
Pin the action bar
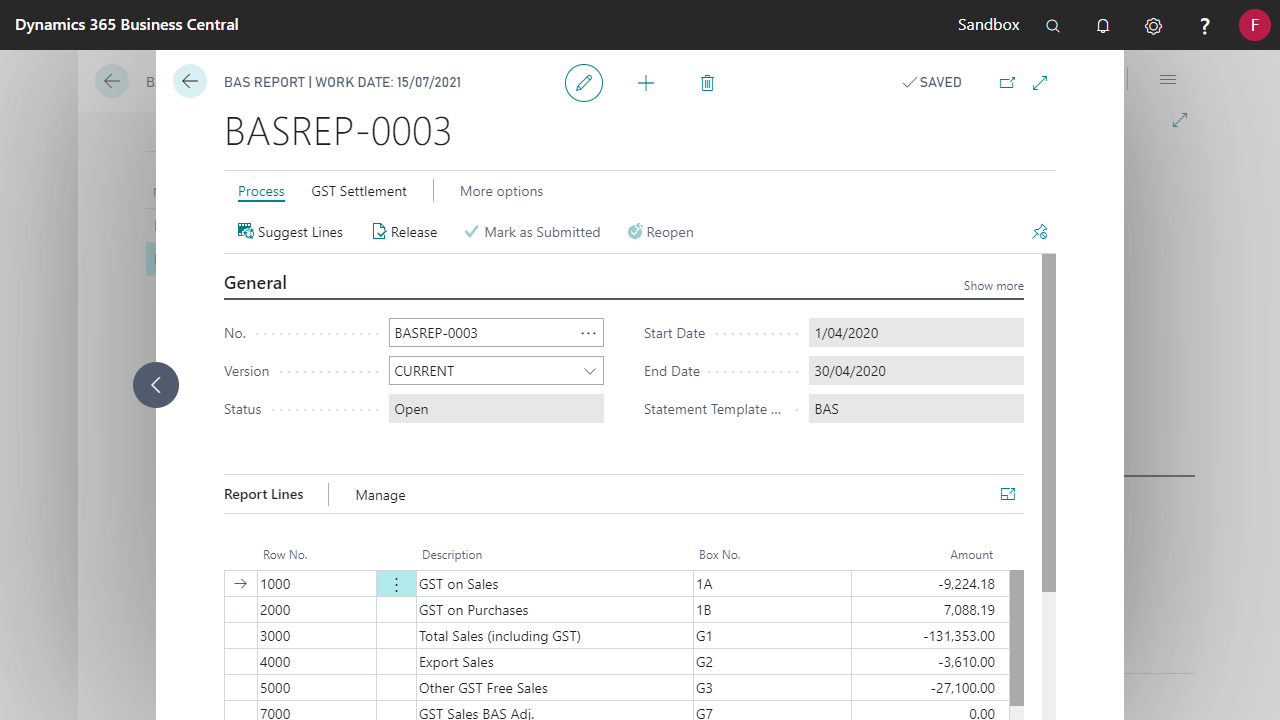point(1040,232)
